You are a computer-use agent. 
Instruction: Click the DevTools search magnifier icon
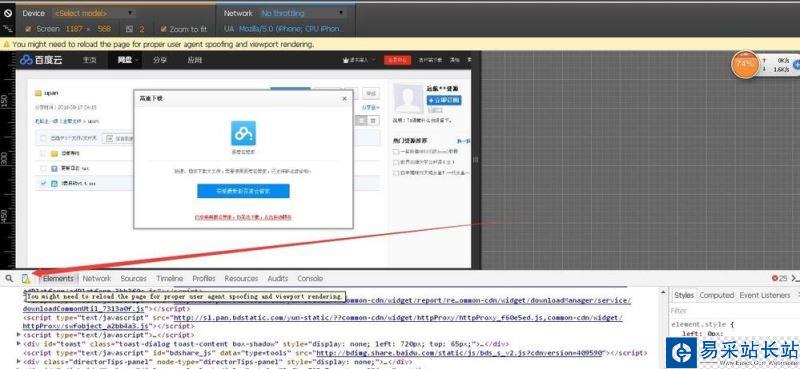pos(9,278)
